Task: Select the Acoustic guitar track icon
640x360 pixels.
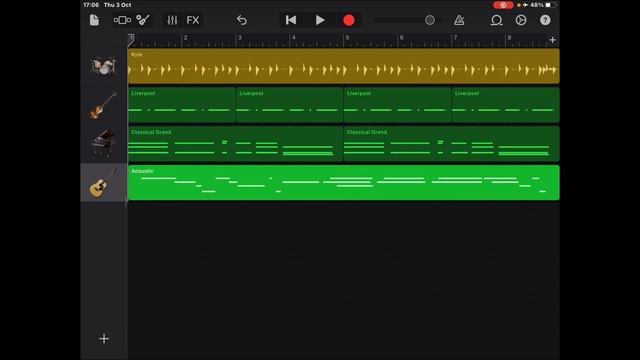Action: point(104,182)
